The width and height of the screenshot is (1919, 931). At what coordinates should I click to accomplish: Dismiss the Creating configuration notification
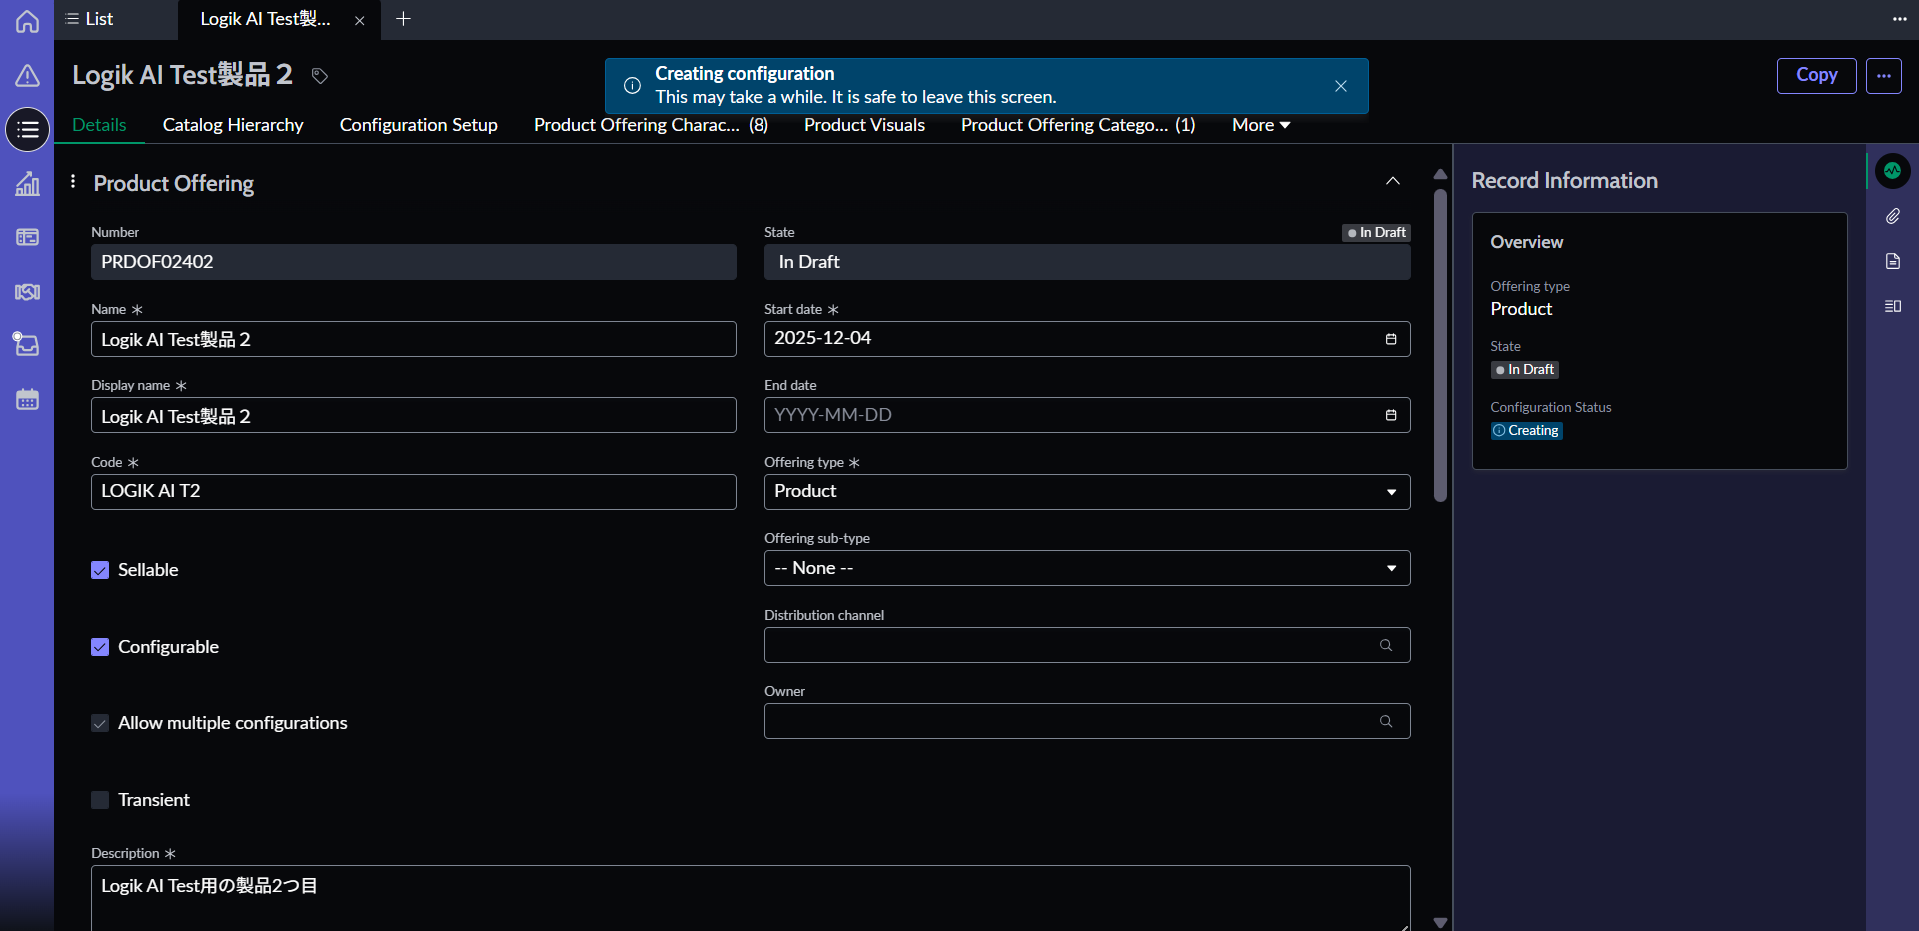pos(1340,86)
